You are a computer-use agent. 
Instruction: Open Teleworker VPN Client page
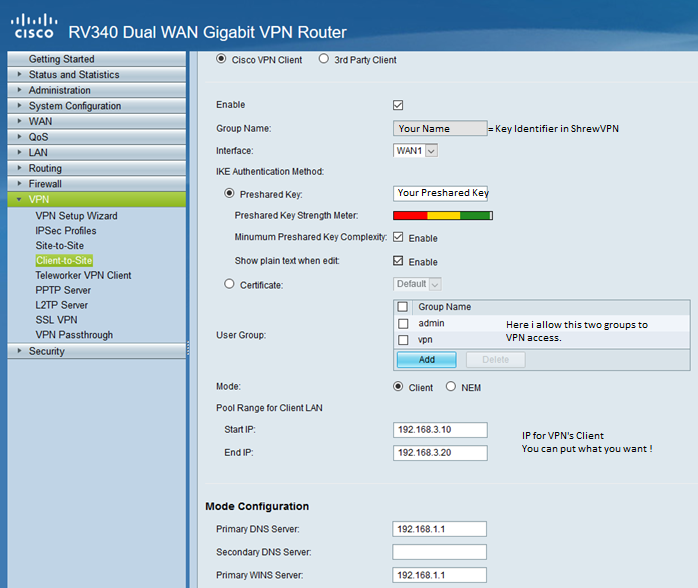tap(83, 276)
